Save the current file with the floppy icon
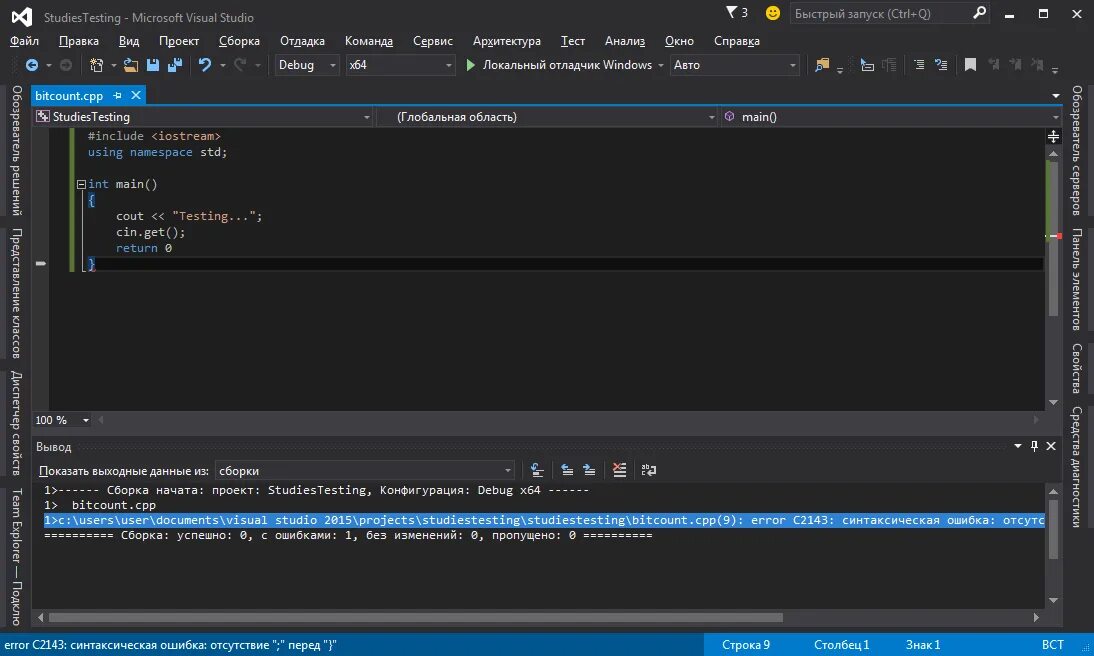This screenshot has width=1094, height=656. point(153,65)
